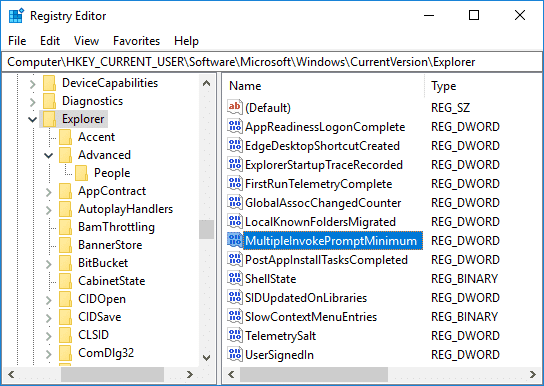
Task: Open the File menu
Action: point(17,41)
